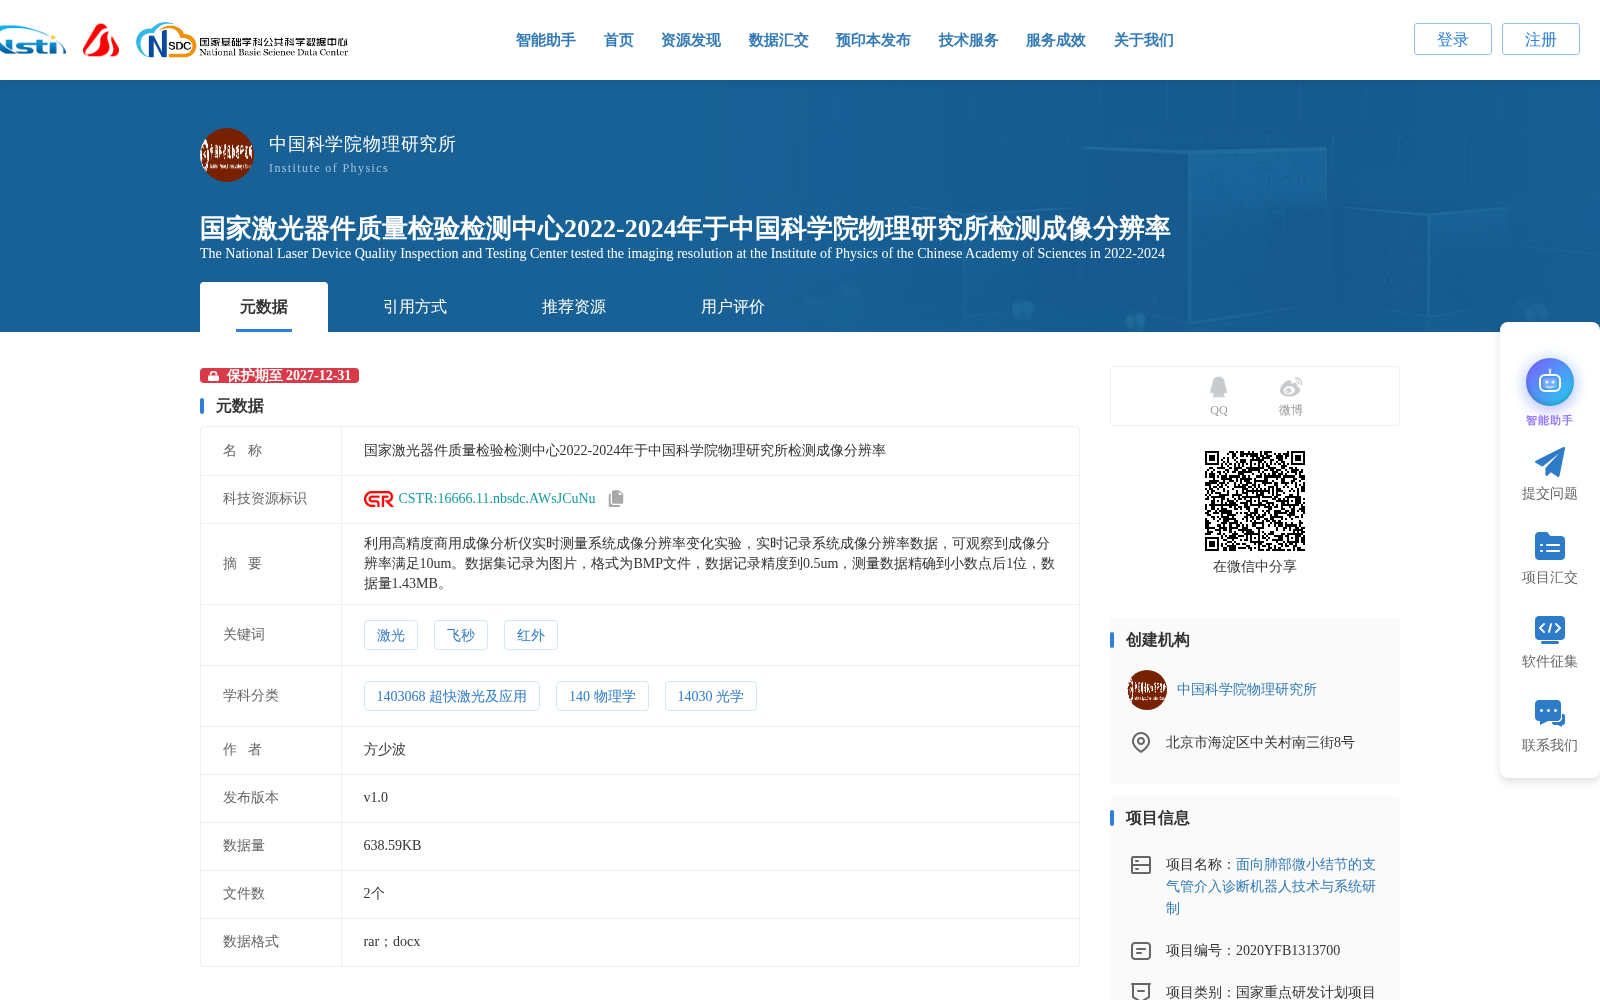Click keyword tag 红外

click(531, 635)
